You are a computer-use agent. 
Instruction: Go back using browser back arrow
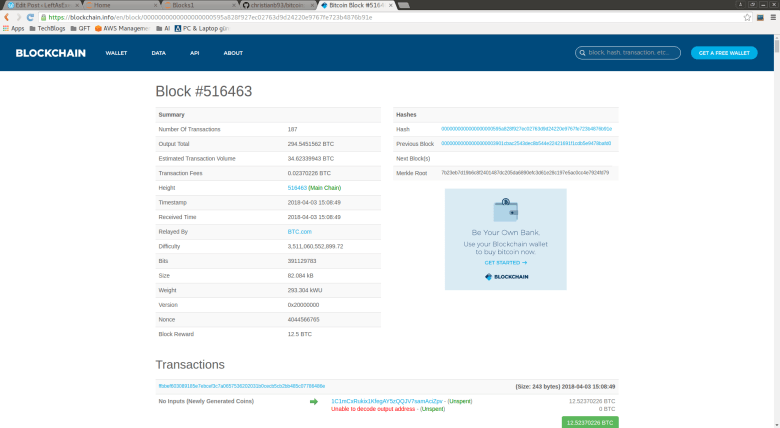coord(6,17)
